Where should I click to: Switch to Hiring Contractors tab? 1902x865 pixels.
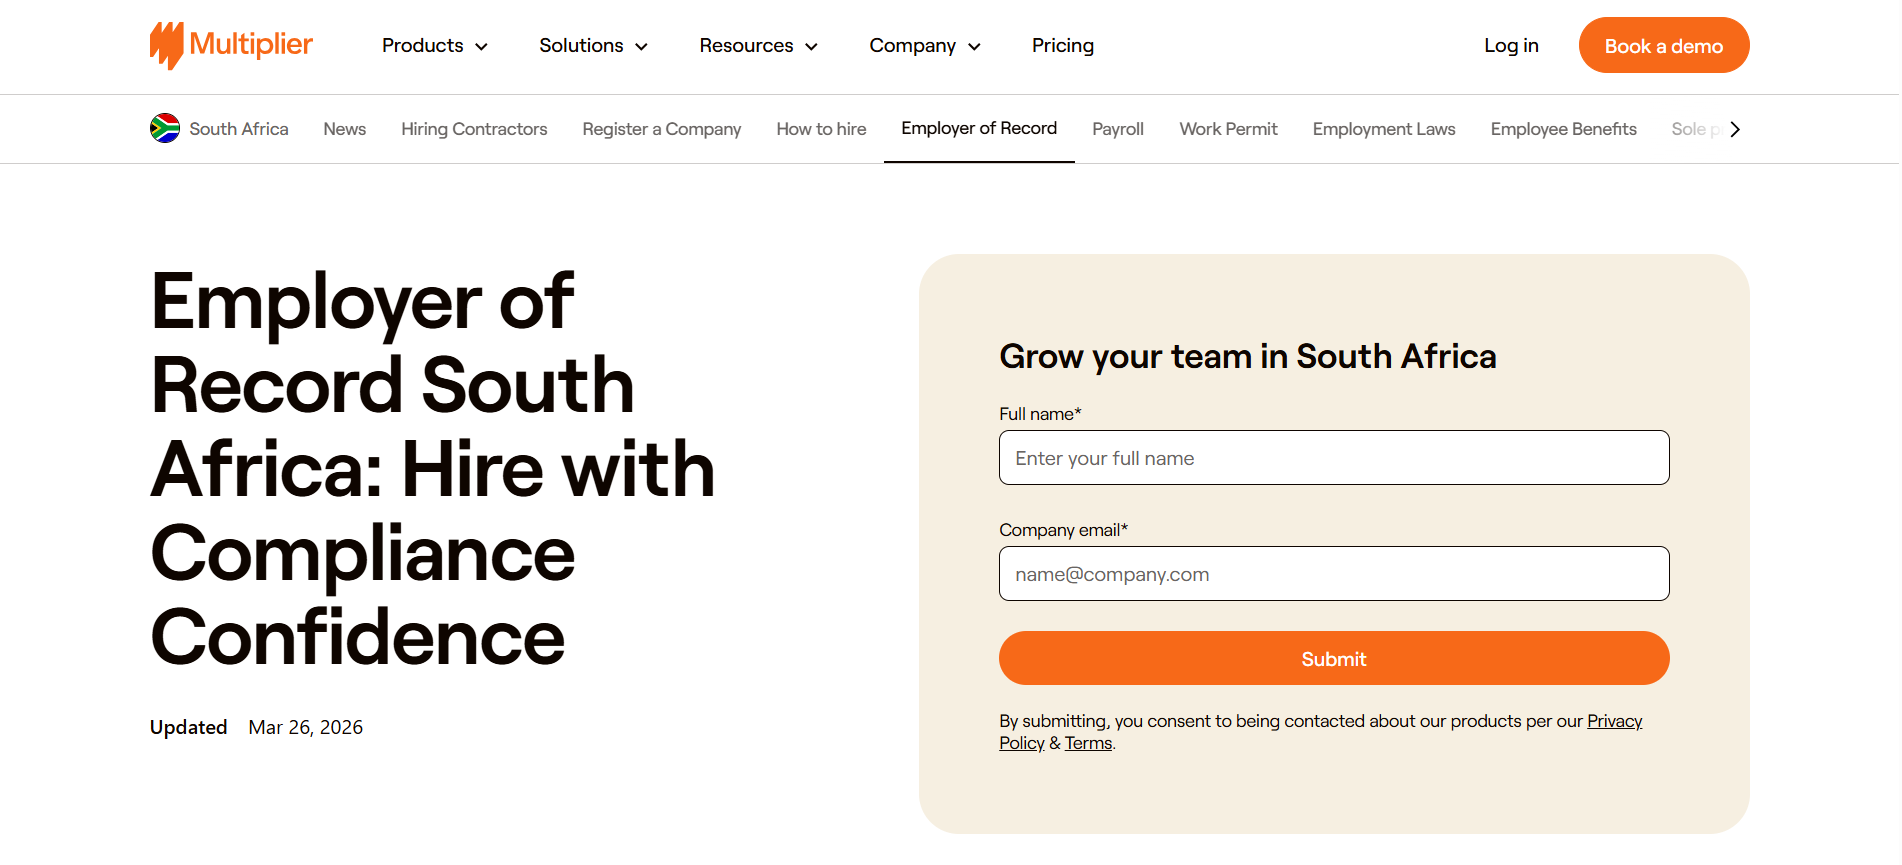point(474,129)
